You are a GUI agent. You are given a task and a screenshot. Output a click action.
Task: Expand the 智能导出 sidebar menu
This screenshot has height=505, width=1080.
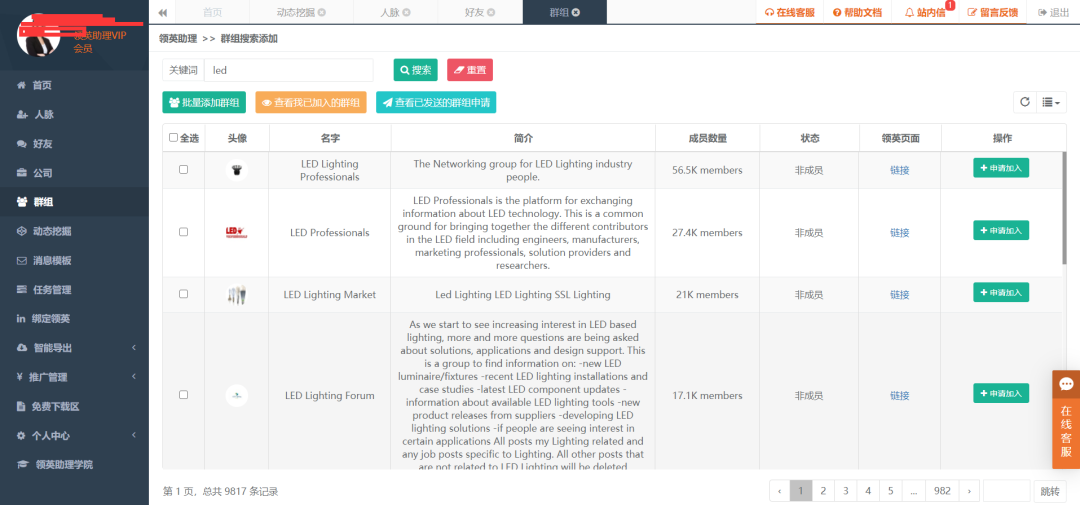click(74, 348)
